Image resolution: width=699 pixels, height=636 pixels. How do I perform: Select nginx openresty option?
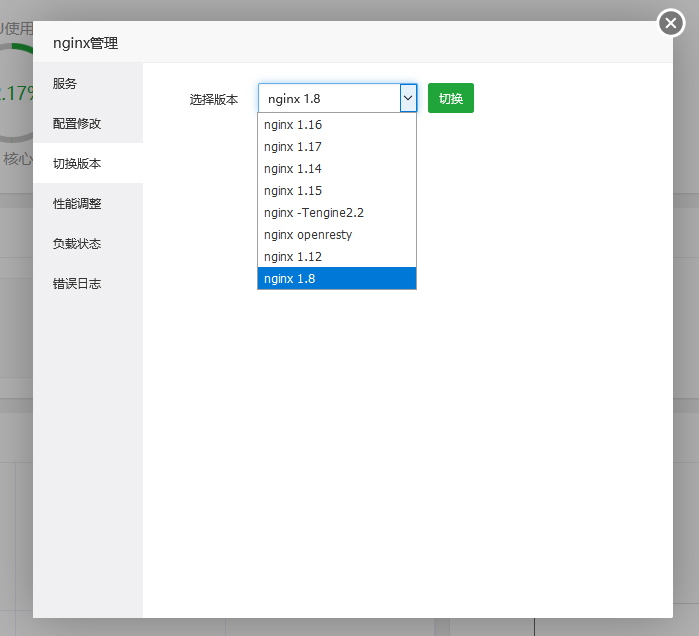(x=337, y=235)
